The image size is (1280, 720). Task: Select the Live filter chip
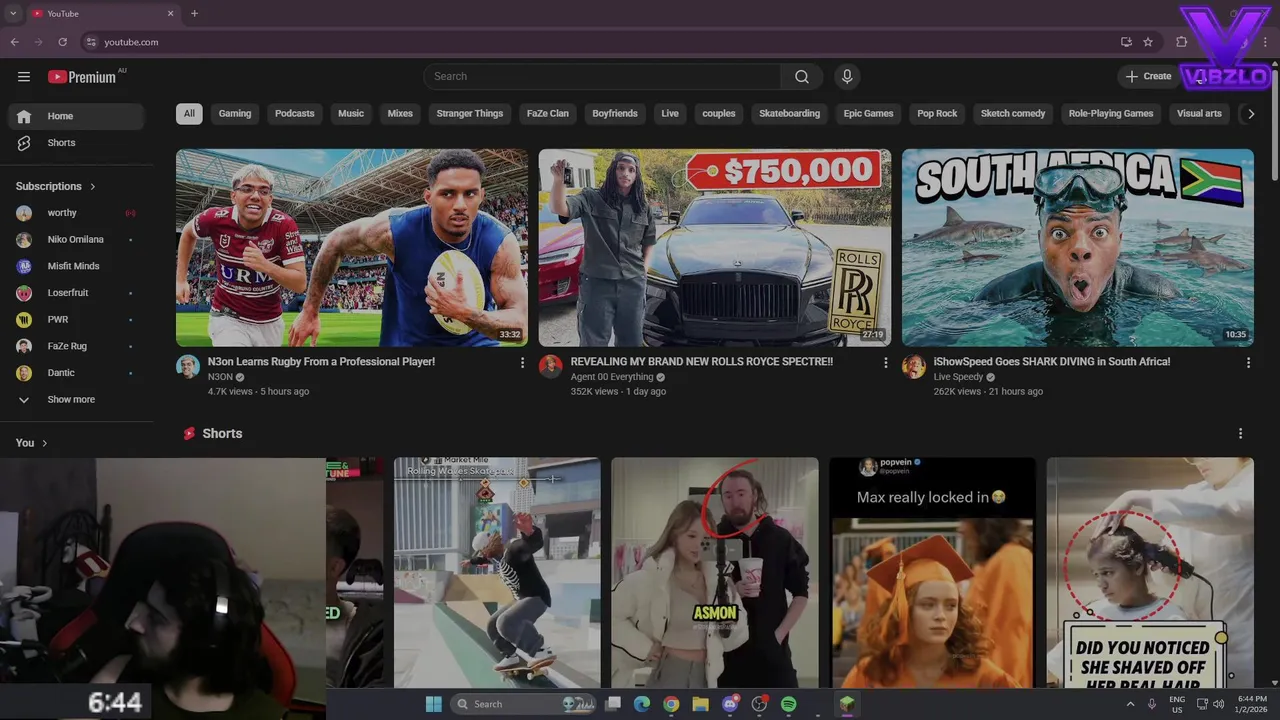tap(670, 114)
